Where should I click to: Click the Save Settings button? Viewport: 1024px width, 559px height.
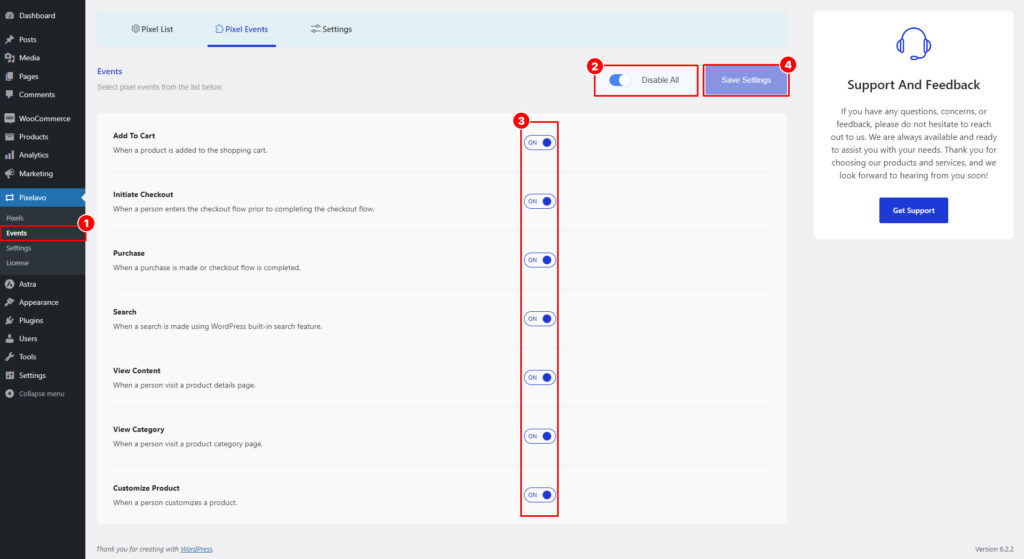pos(746,80)
